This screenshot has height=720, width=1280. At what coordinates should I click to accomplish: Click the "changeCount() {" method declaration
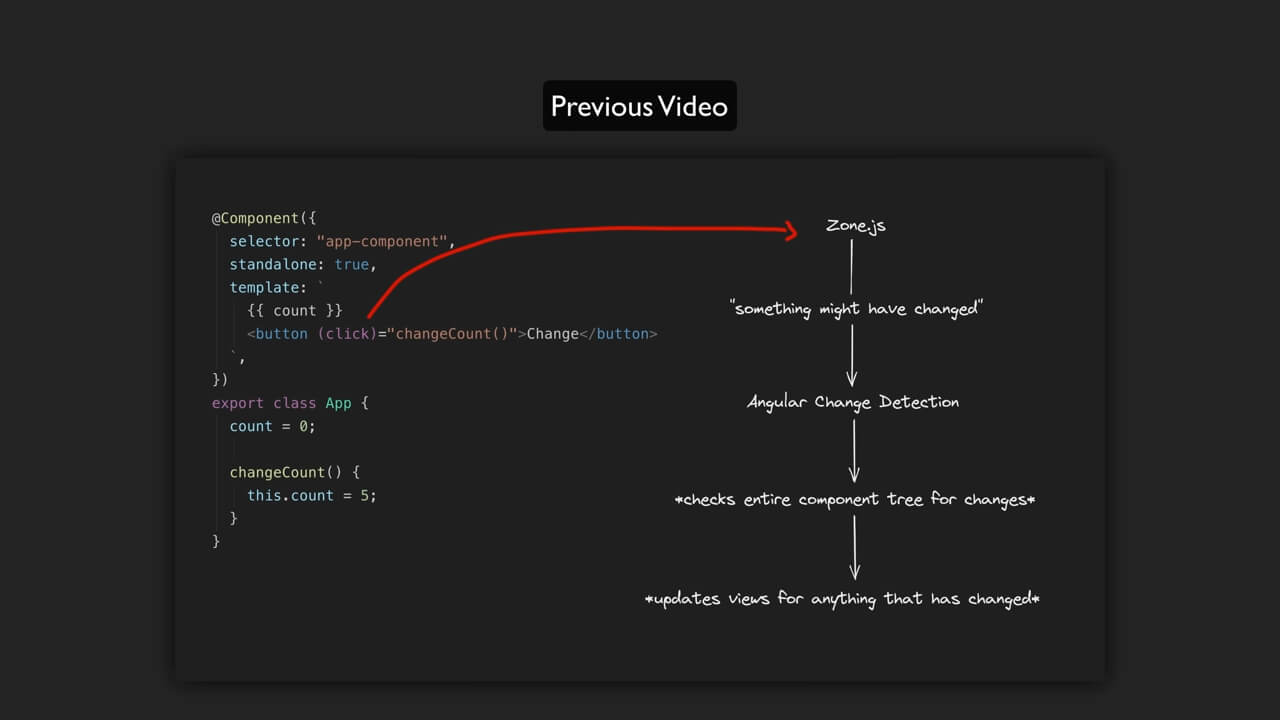coord(294,472)
